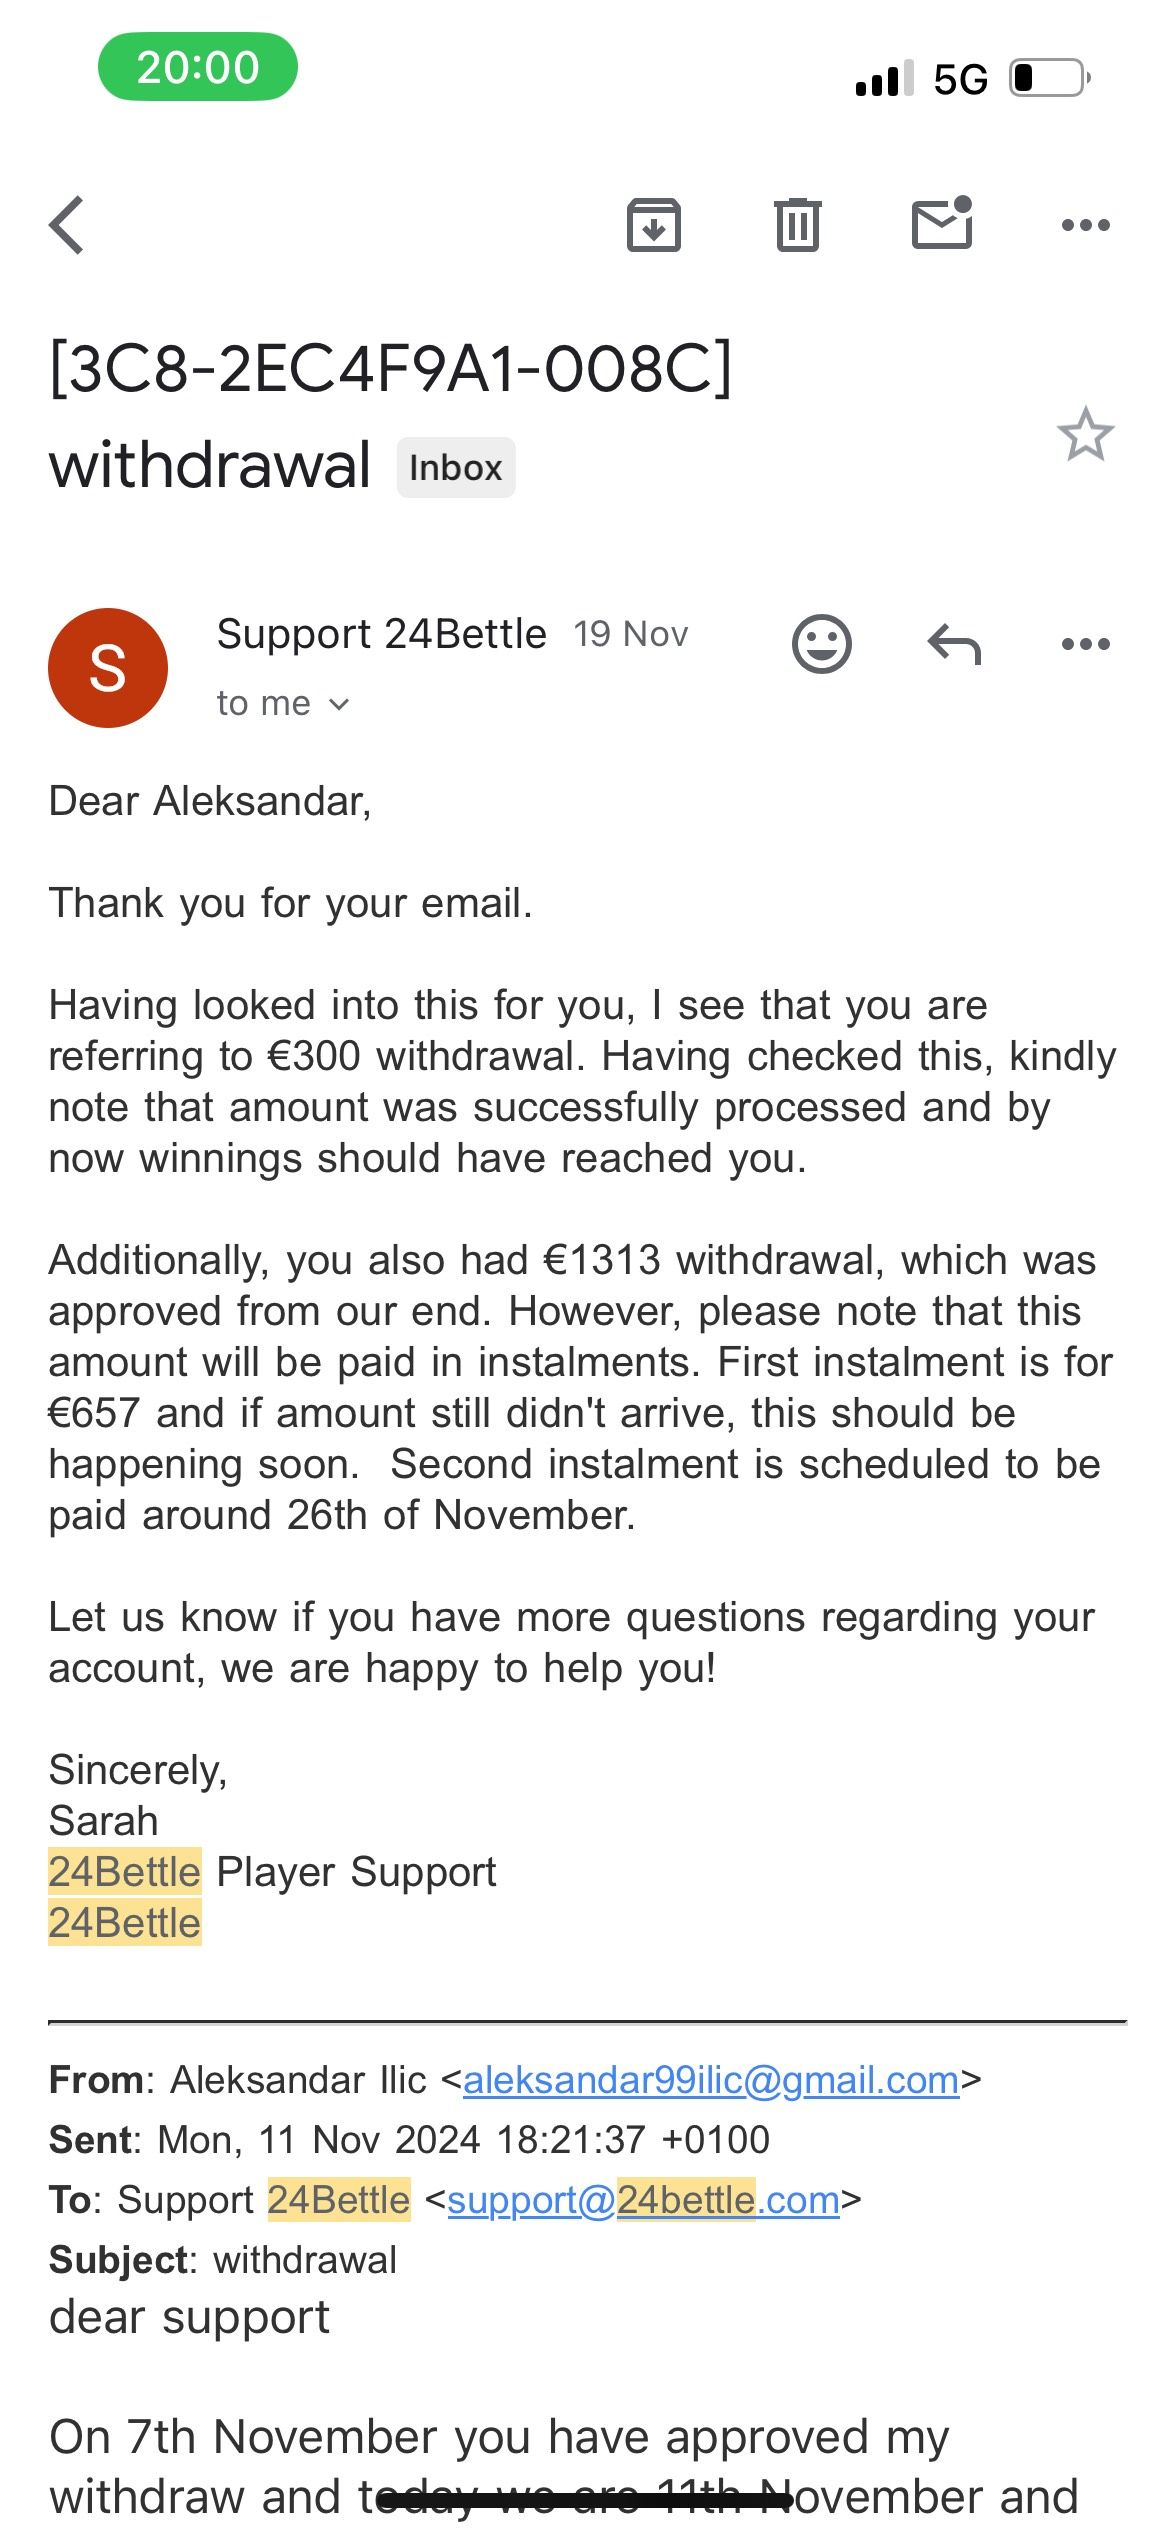
Task: Open the red S sender avatar
Action: pos(108,668)
